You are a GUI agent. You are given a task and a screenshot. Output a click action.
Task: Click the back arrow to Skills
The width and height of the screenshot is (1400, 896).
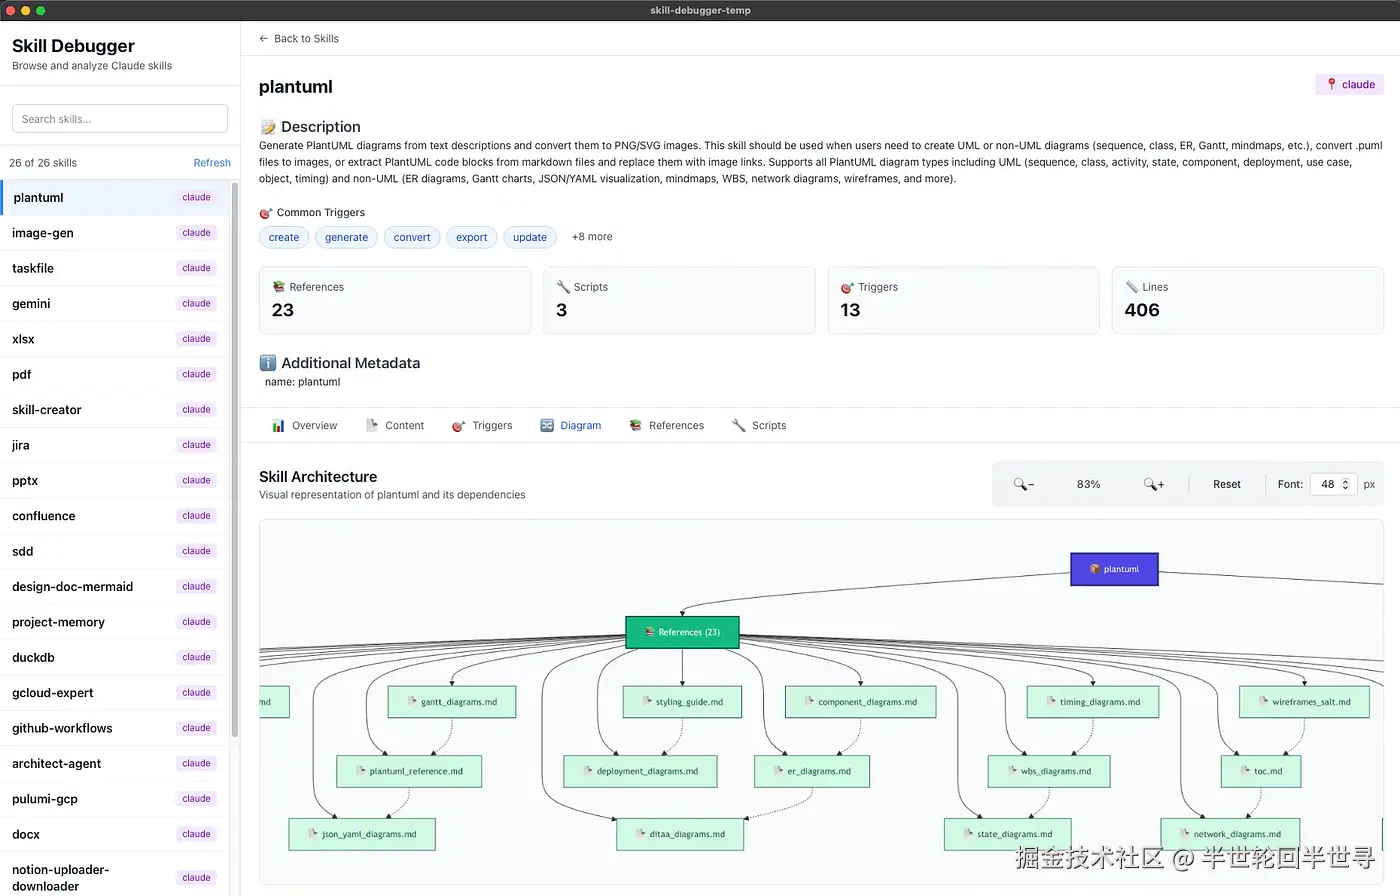pos(264,39)
